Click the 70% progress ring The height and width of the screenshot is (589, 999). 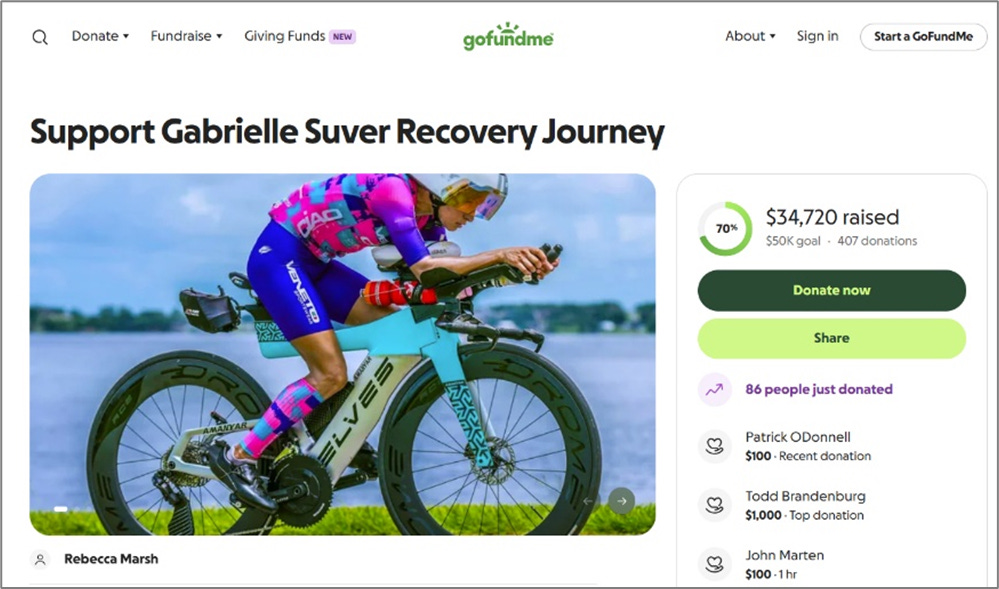[726, 229]
